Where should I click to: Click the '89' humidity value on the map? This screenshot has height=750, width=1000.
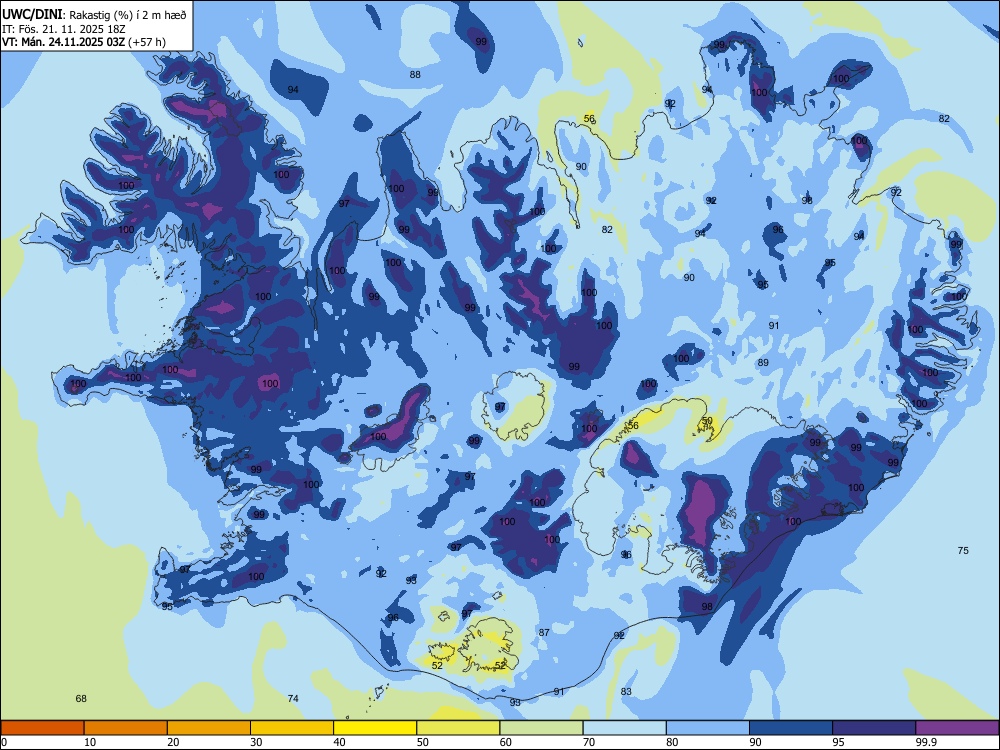(x=763, y=363)
